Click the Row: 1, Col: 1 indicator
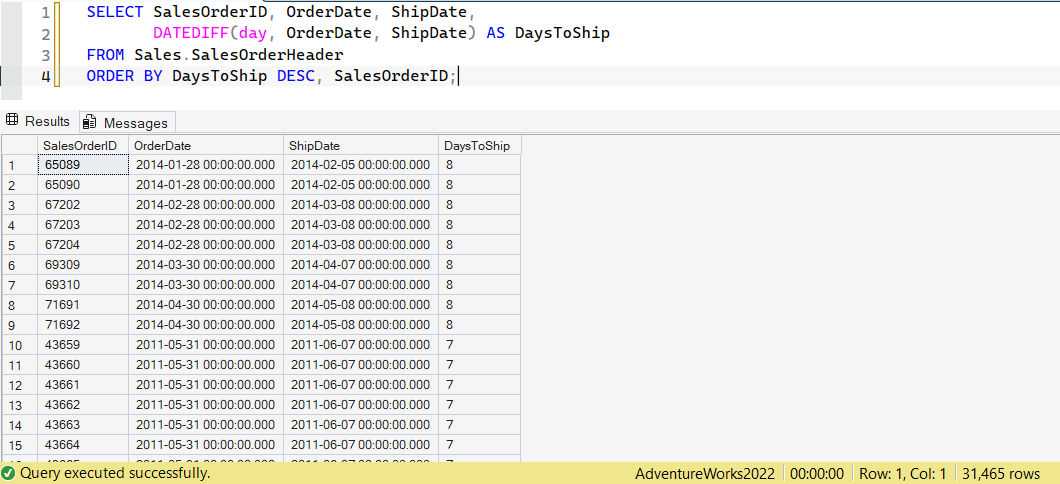 point(902,473)
